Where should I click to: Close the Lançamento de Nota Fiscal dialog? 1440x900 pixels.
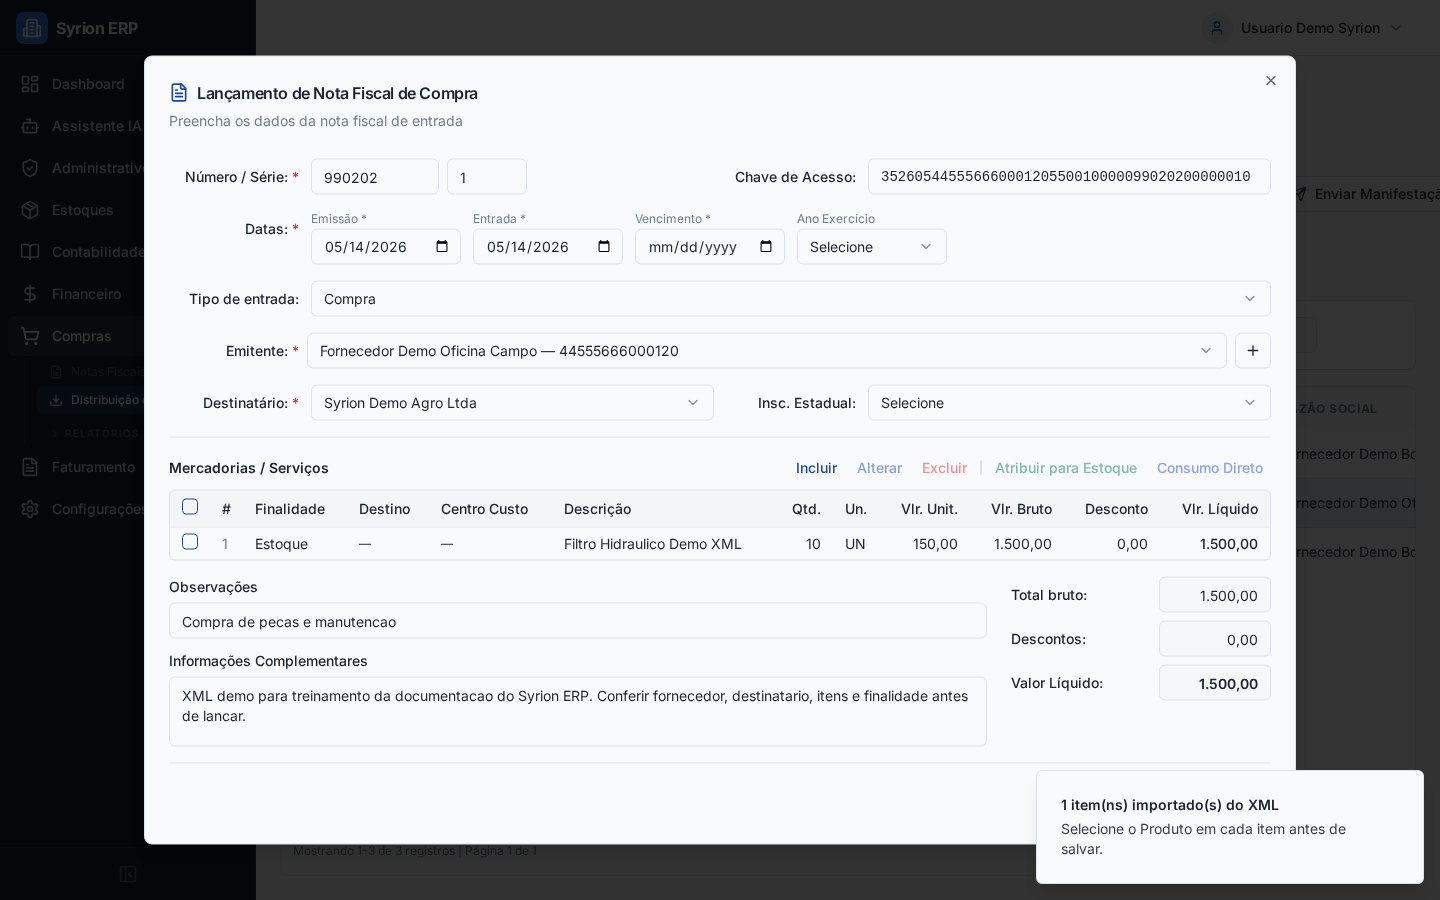coord(1271,81)
